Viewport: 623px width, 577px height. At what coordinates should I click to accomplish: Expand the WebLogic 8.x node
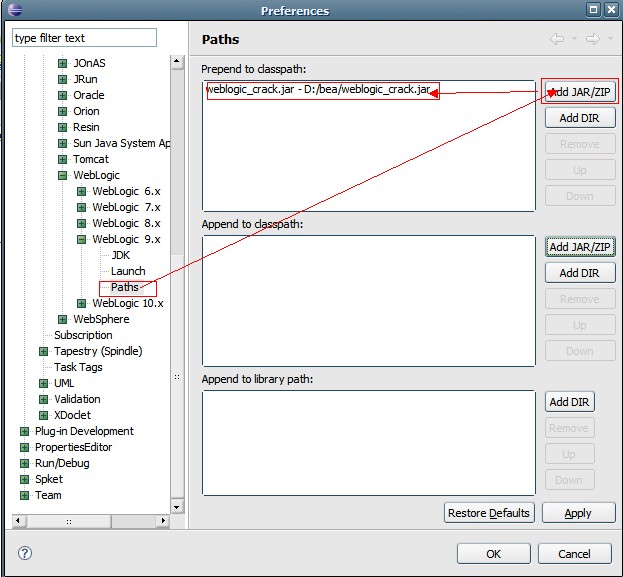(x=81, y=223)
